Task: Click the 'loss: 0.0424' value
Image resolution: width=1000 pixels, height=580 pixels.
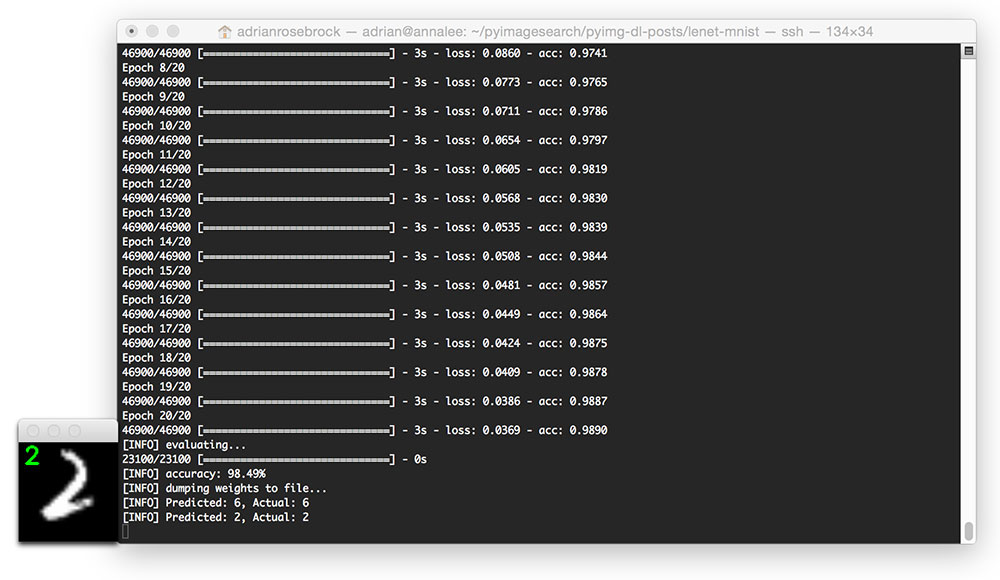Action: tap(483, 343)
